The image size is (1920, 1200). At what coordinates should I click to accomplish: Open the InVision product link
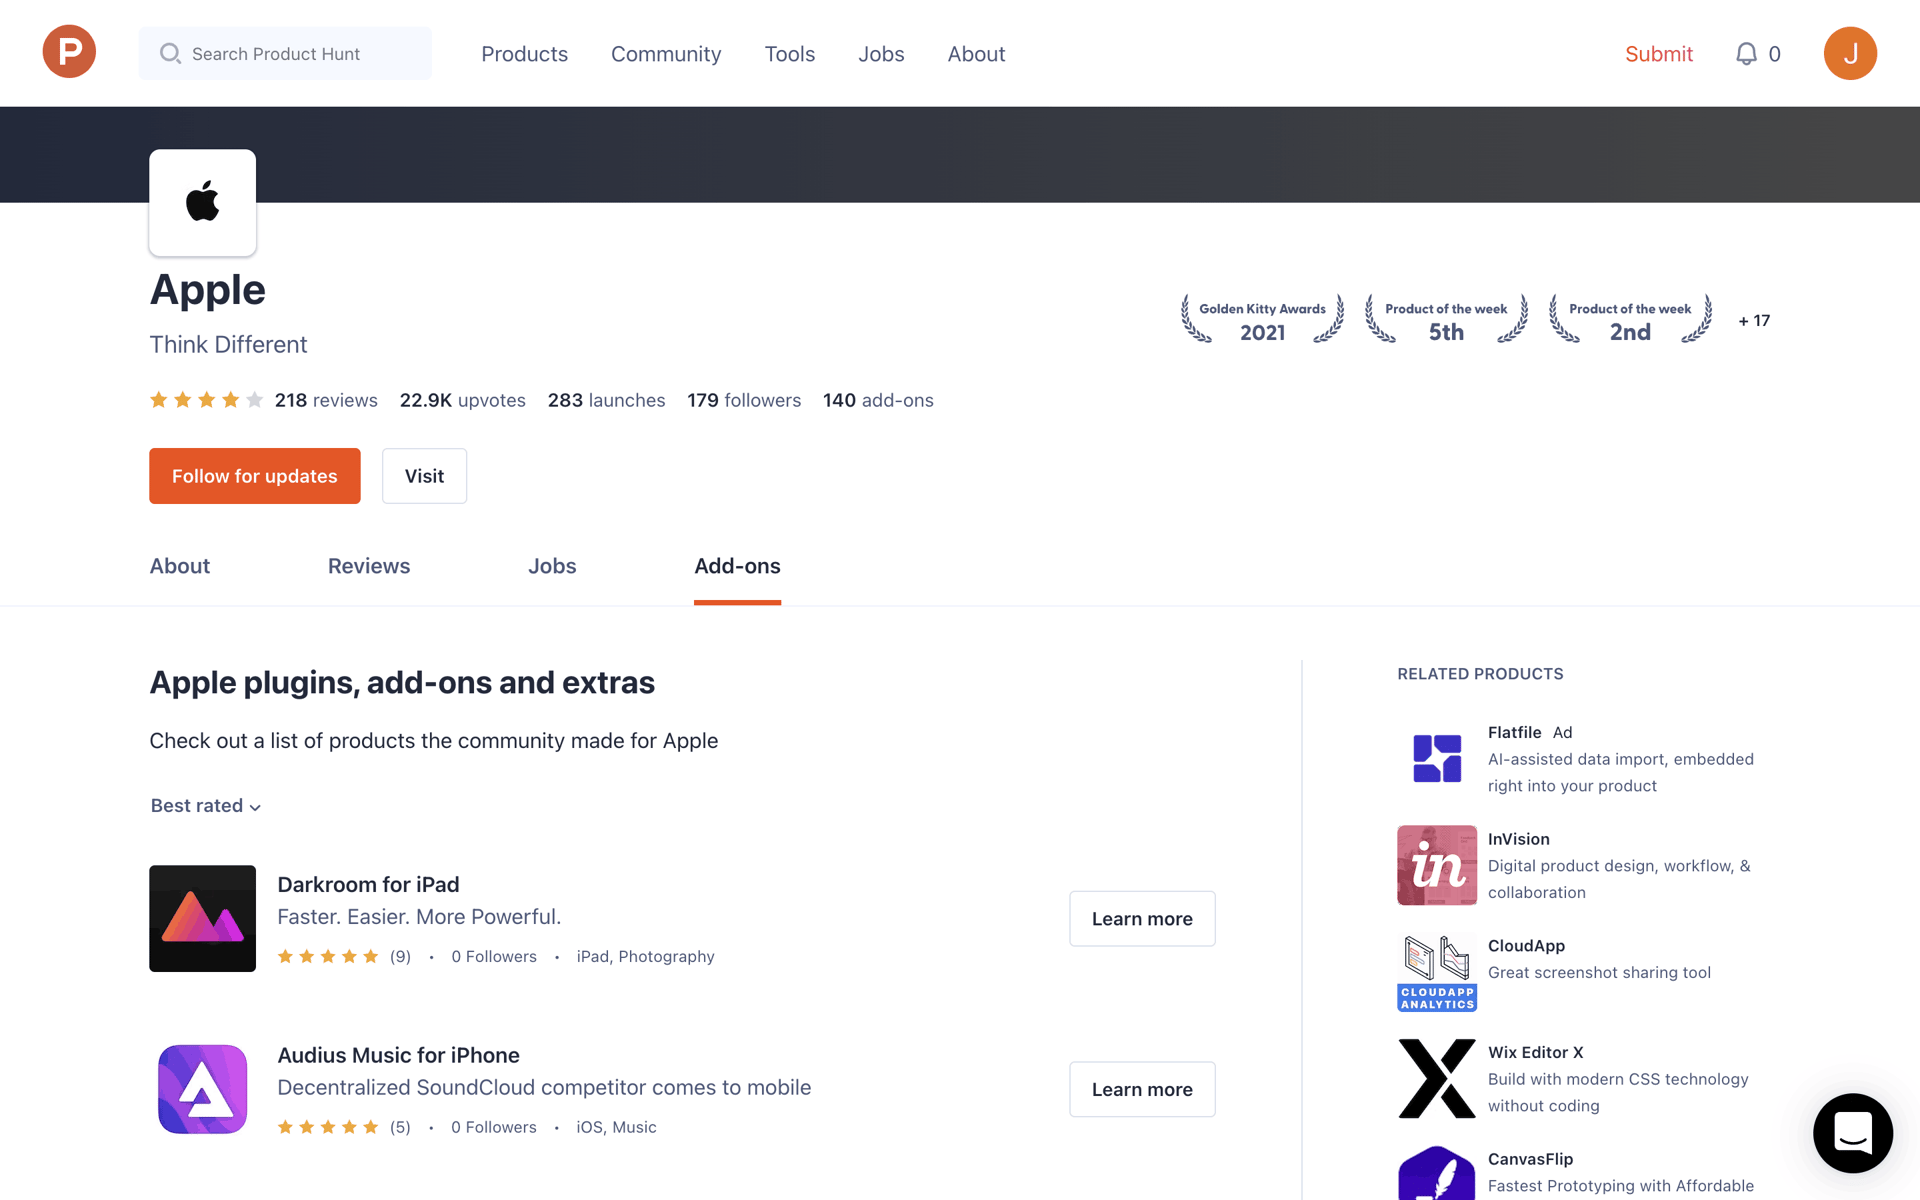coord(1518,839)
